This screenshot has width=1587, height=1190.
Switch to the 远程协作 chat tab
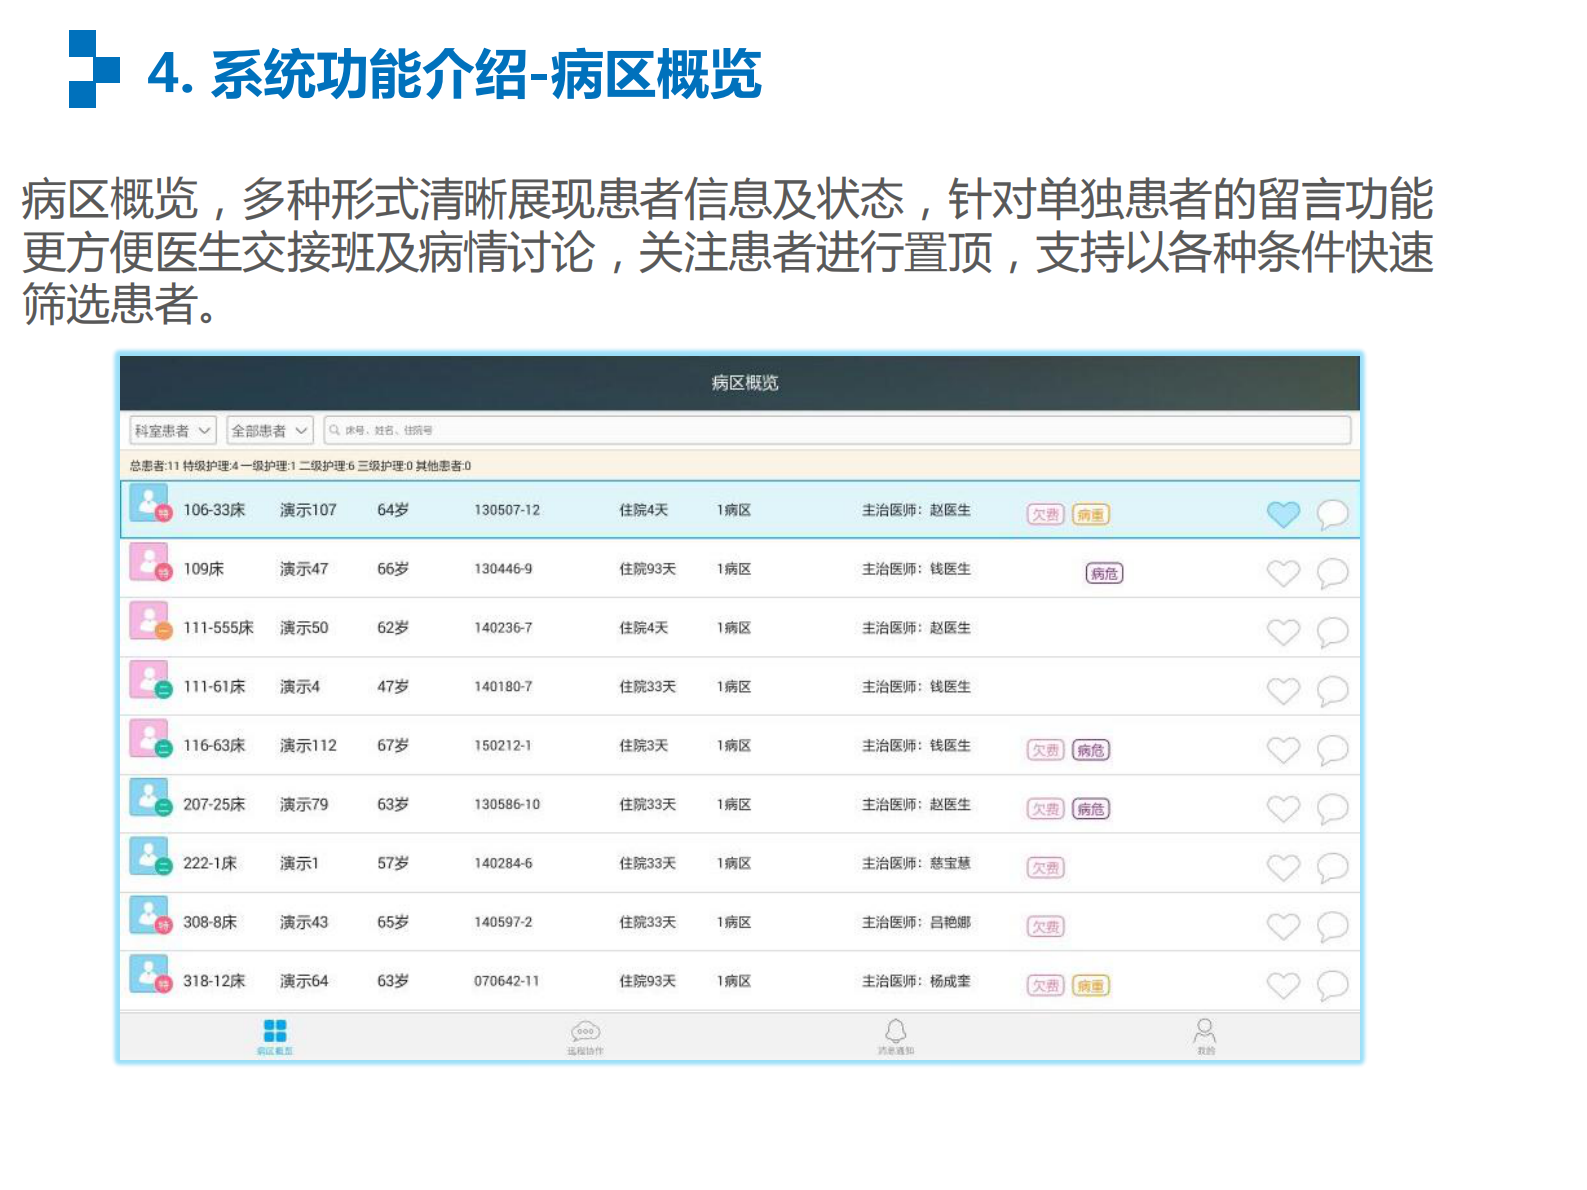pyautogui.click(x=585, y=1035)
